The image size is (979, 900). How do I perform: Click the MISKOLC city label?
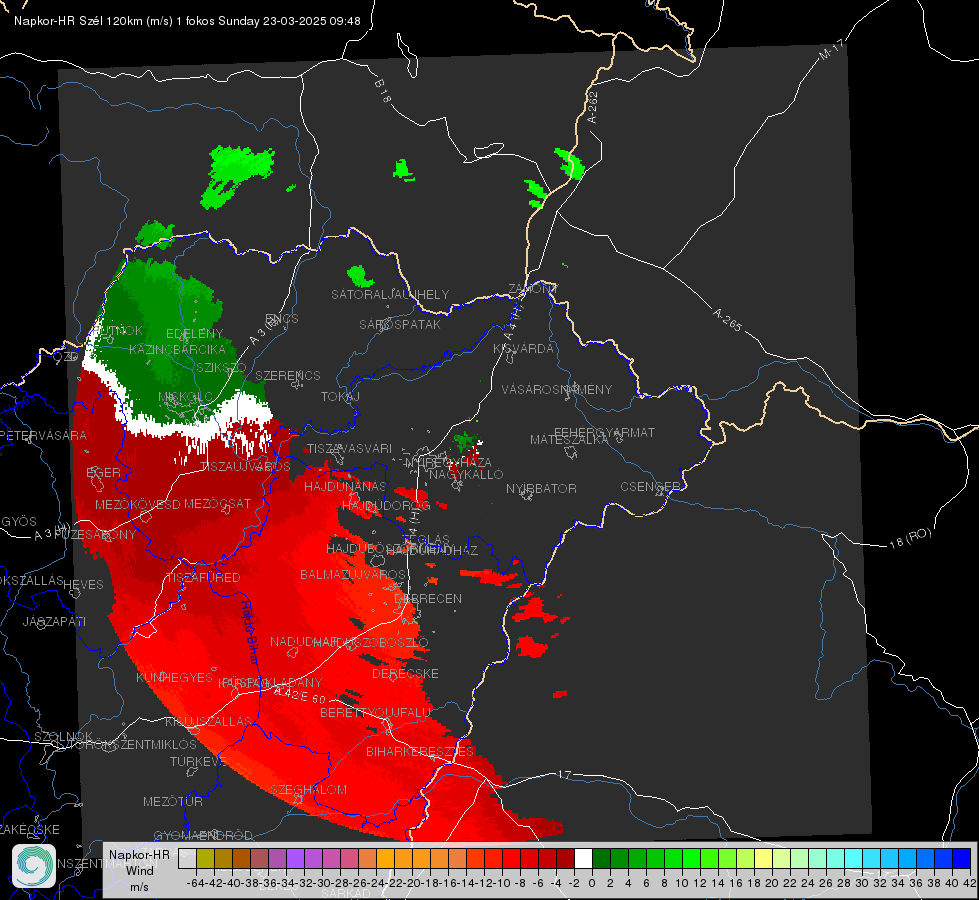click(185, 397)
